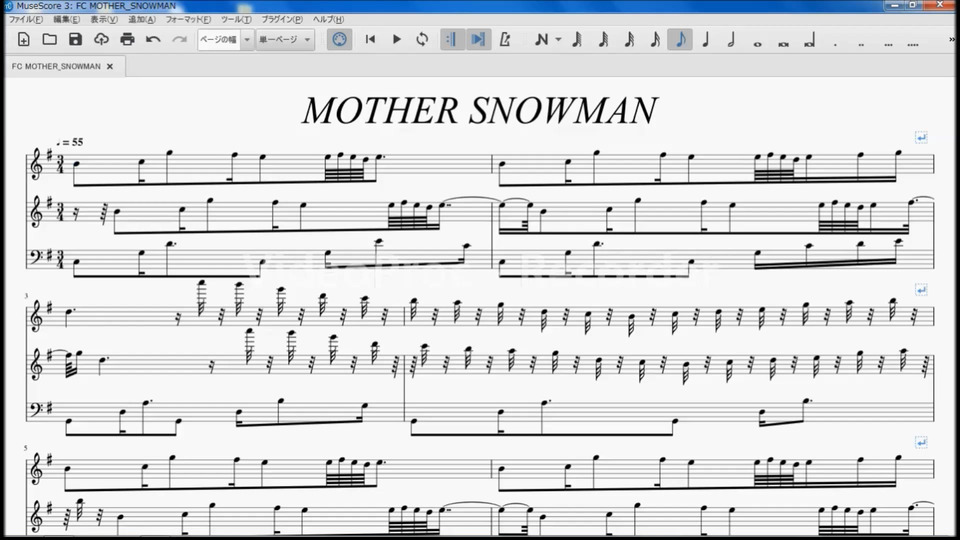This screenshot has height=540, width=960.
Task: Toggle pan score during playback
Action: [x=478, y=40]
